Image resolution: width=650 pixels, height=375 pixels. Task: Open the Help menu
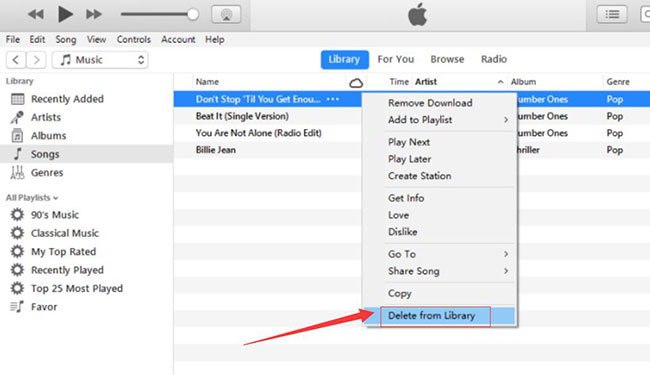215,39
